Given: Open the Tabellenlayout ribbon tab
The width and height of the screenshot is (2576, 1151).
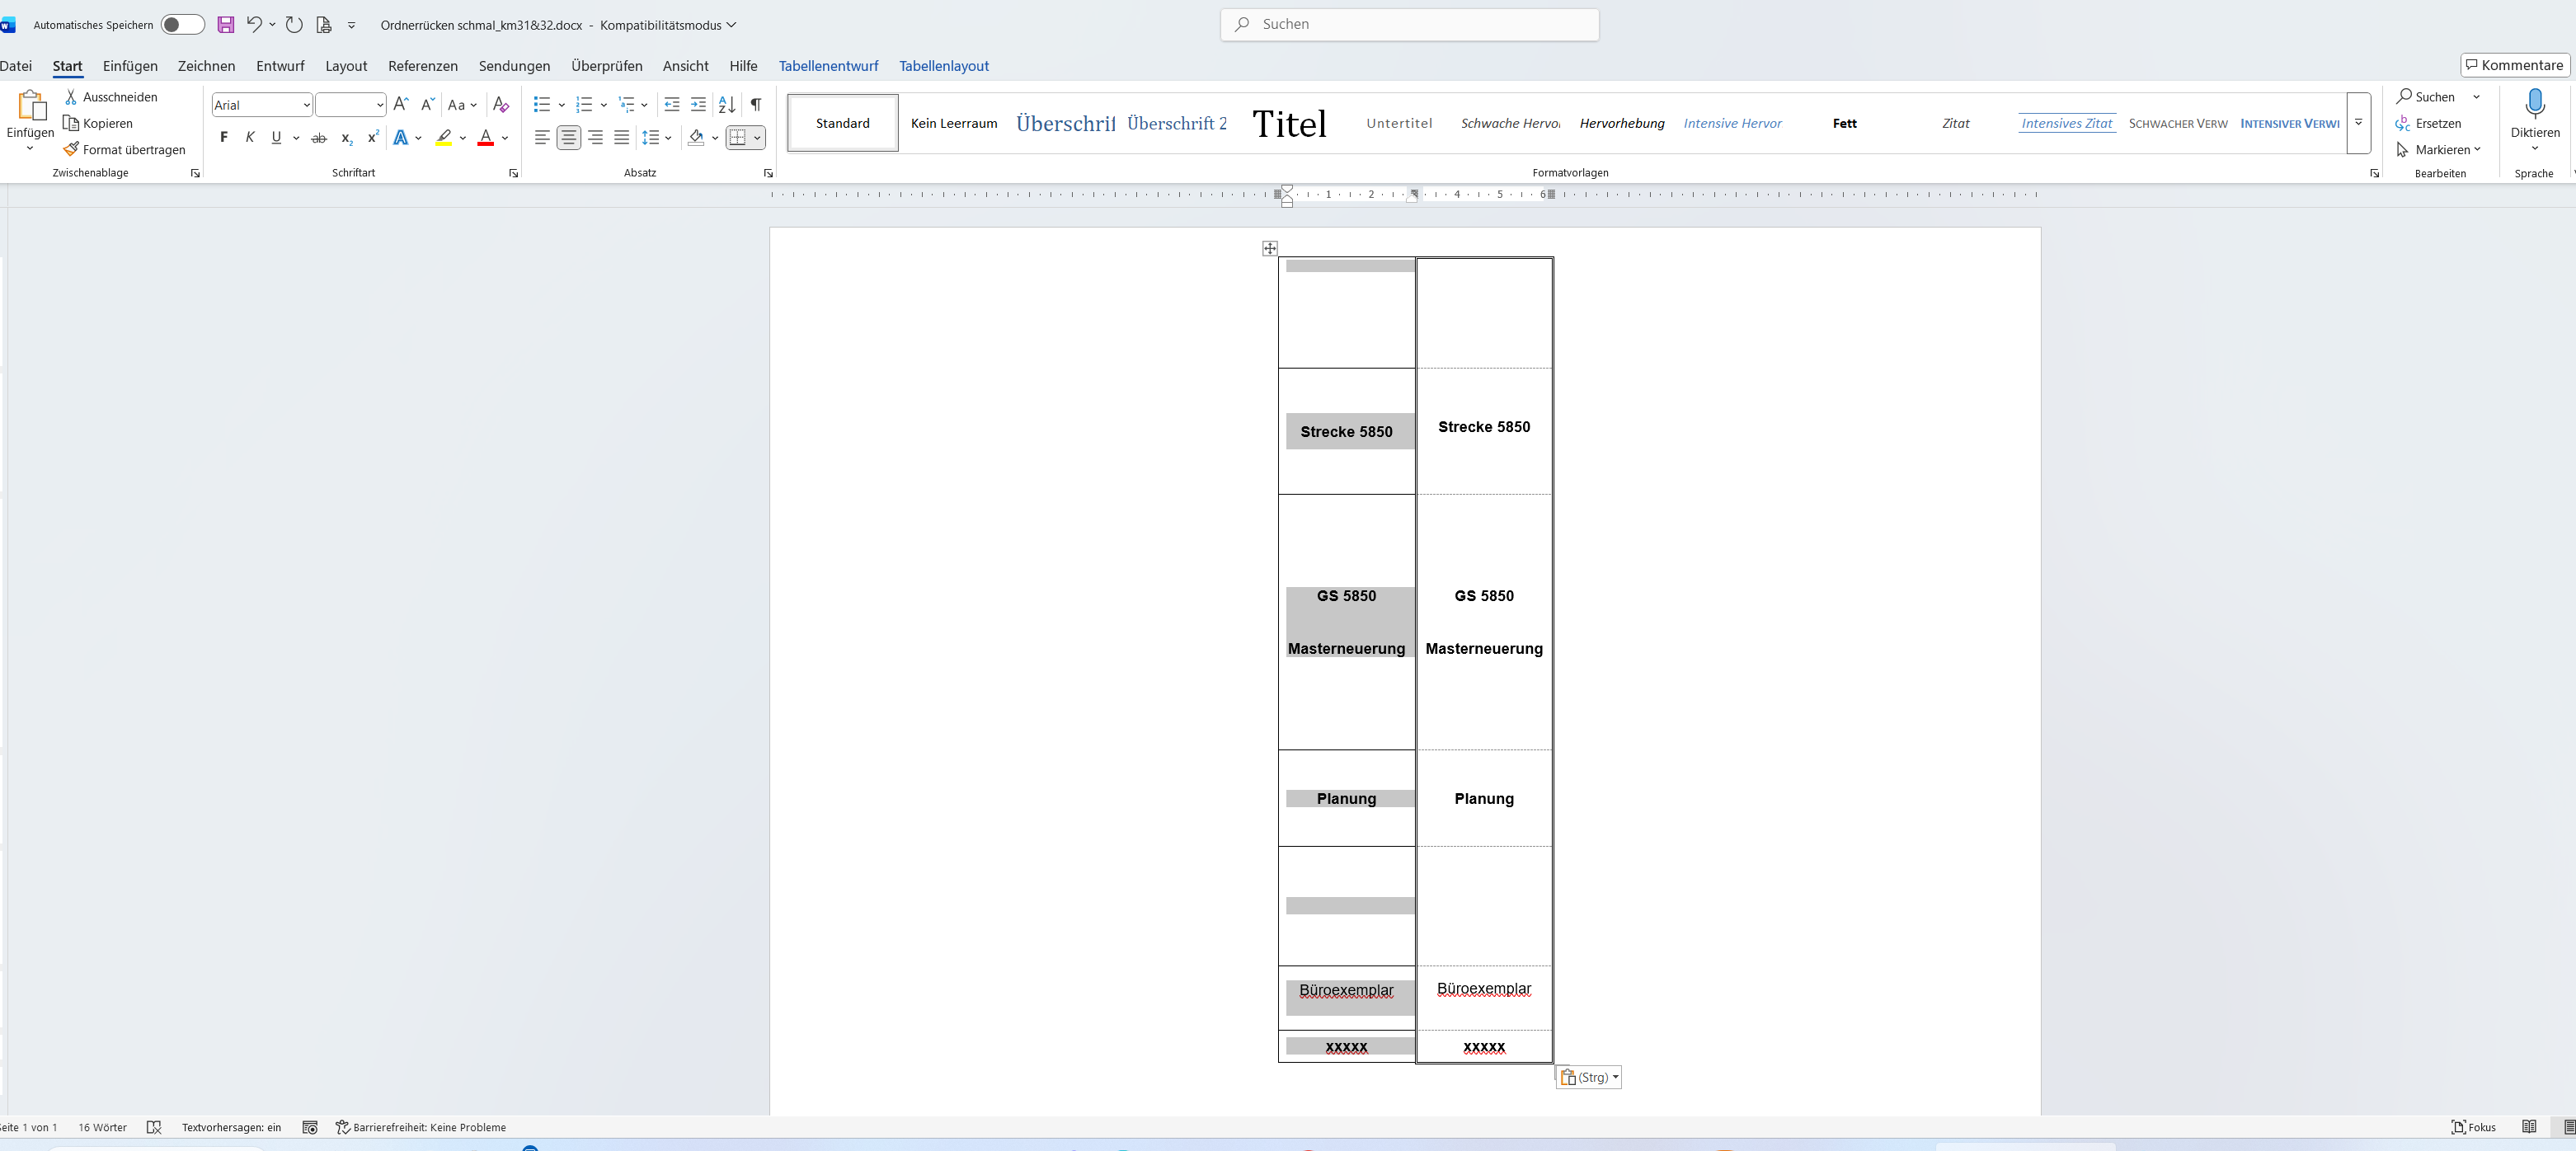Looking at the screenshot, I should 943,66.
